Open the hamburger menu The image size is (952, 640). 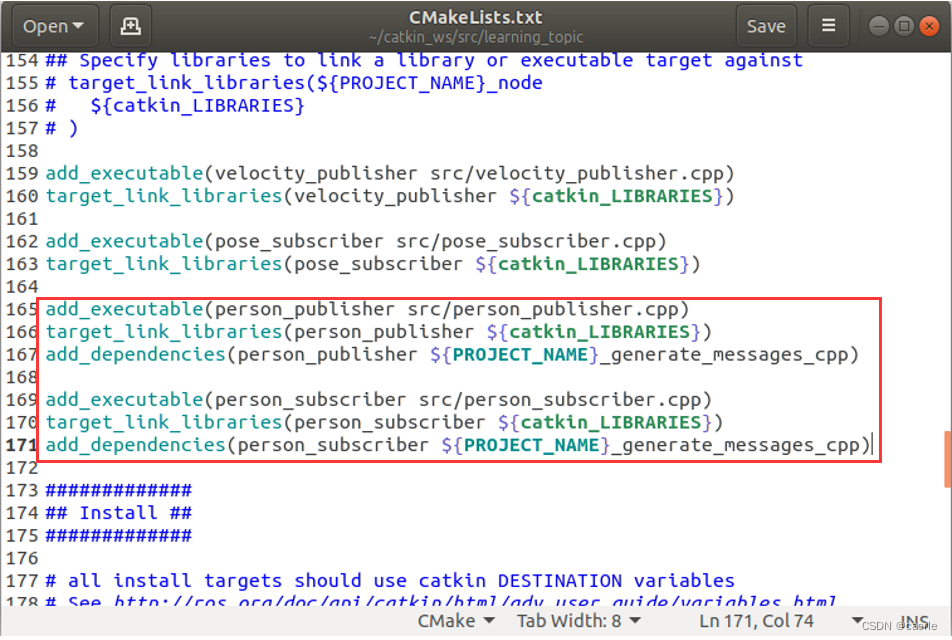tap(828, 26)
